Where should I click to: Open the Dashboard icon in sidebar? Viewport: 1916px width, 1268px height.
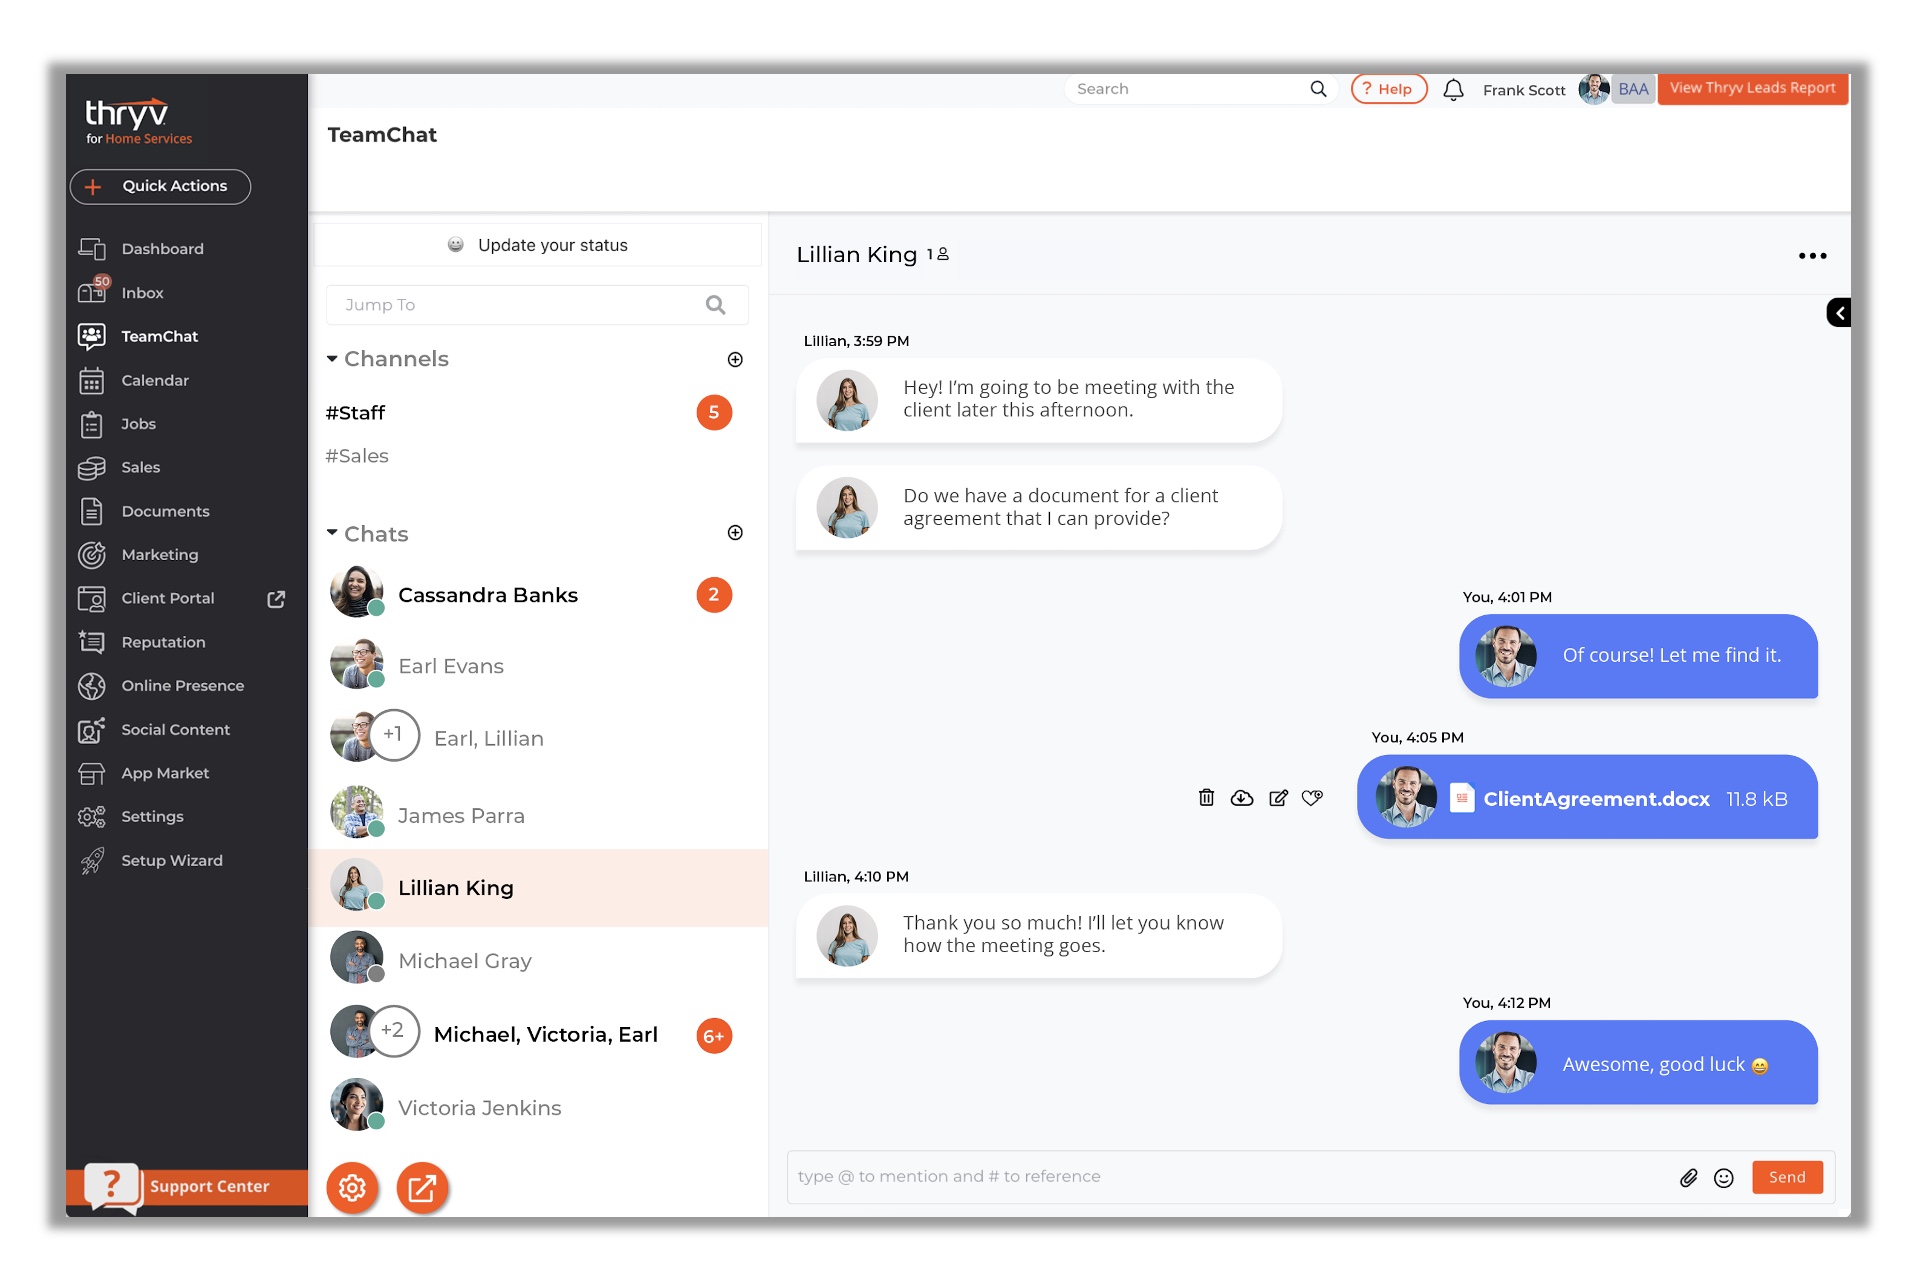(x=92, y=249)
